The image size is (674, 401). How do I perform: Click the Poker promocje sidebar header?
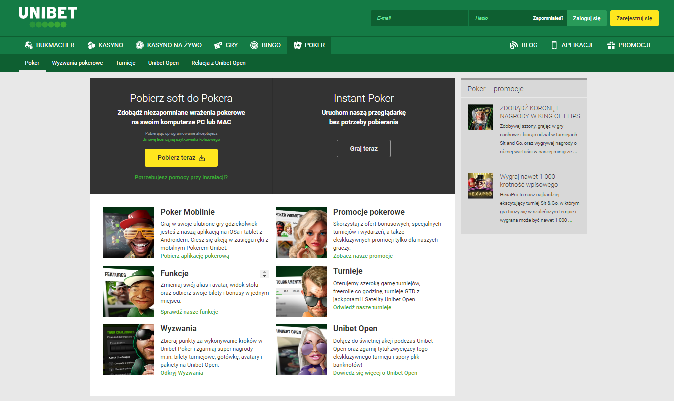(495, 89)
